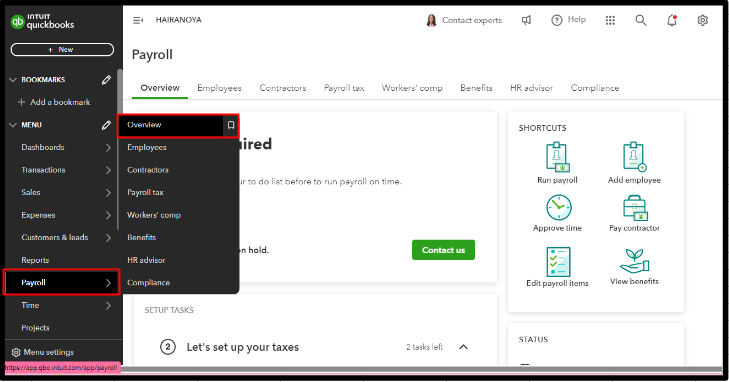Click the sidebar vertical scrollbar
This screenshot has width=729, height=382.
pyautogui.click(x=119, y=149)
